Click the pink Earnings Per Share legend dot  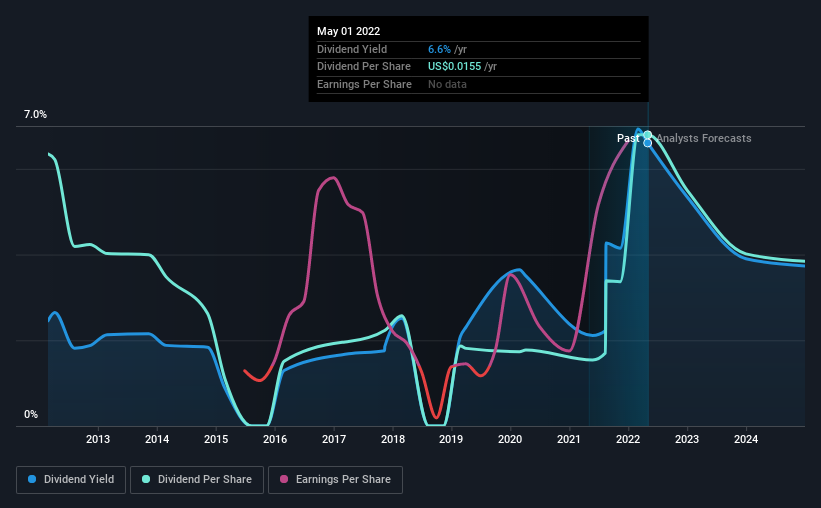click(x=284, y=479)
